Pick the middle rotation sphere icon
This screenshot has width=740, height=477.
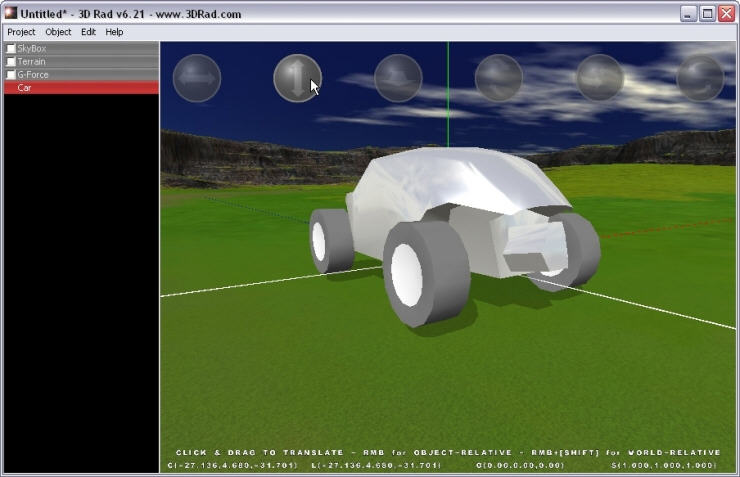click(x=600, y=78)
